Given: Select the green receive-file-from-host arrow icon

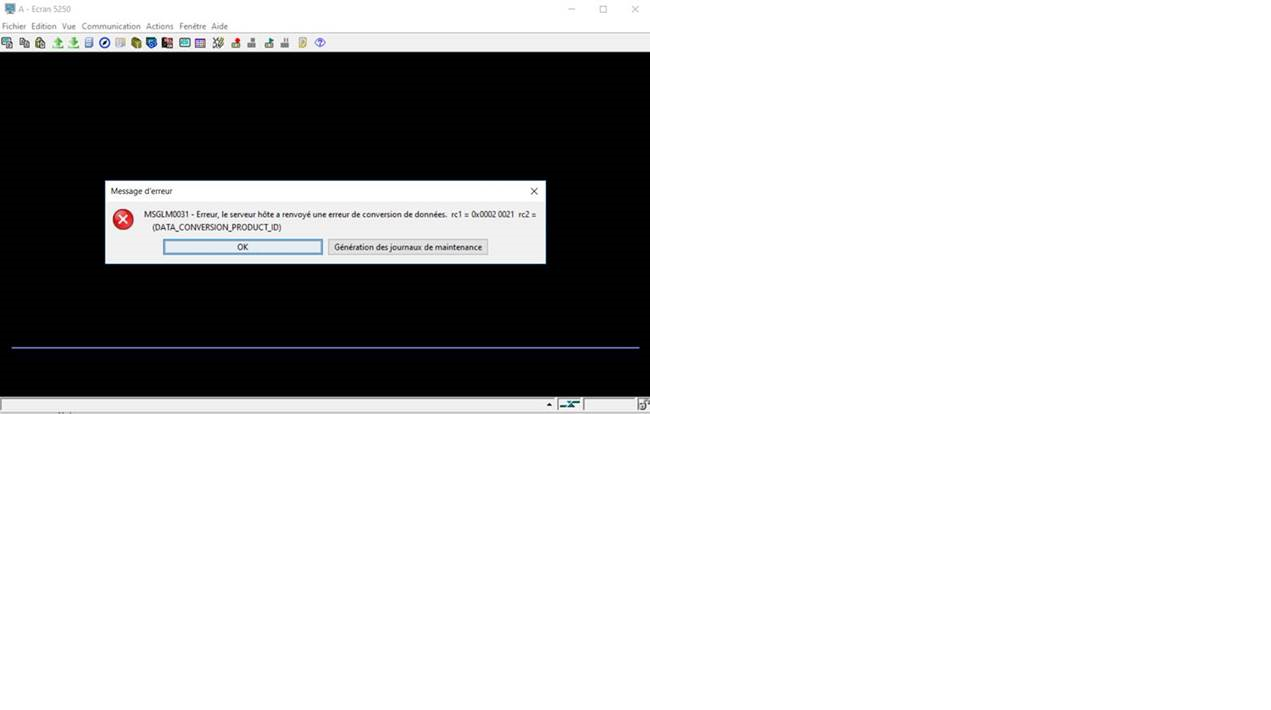Looking at the screenshot, I should 73,42.
